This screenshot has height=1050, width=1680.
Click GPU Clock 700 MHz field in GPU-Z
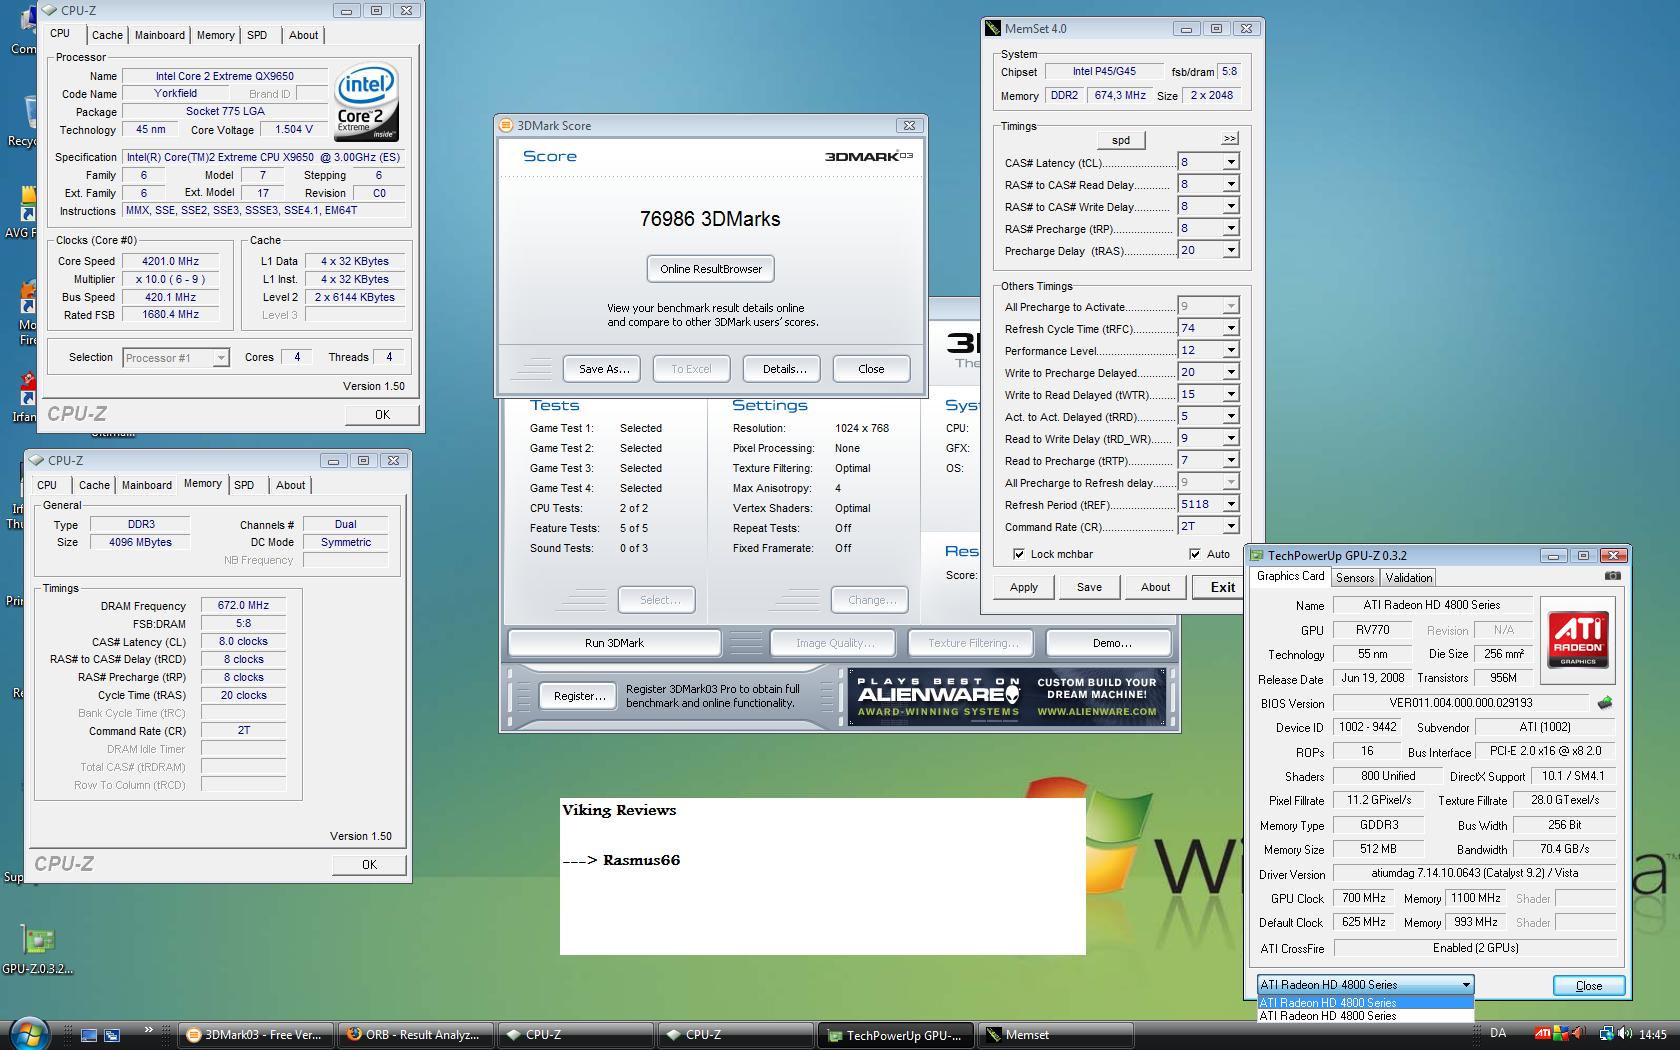point(1363,898)
